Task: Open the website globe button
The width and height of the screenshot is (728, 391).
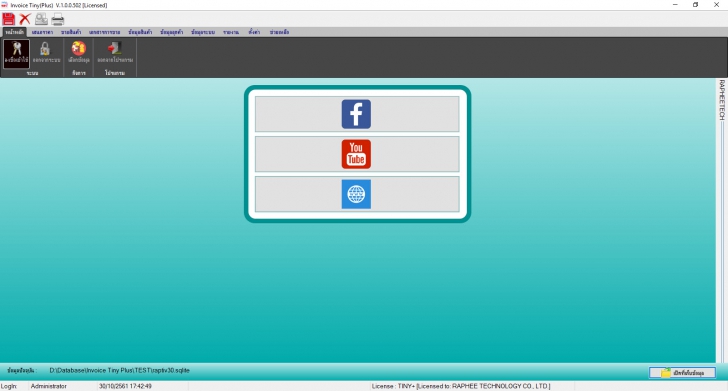Action: point(357,194)
